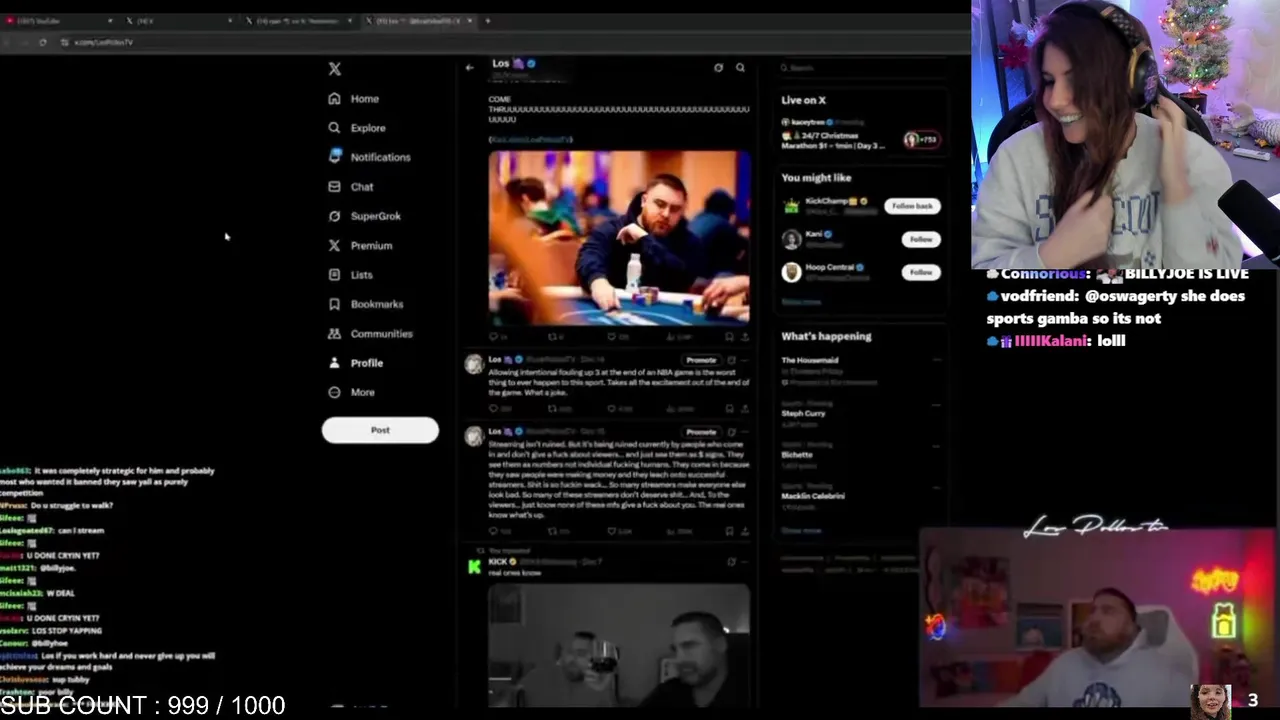Share the NBA fouling post
Screen dimensions: 1280x720
745,408
